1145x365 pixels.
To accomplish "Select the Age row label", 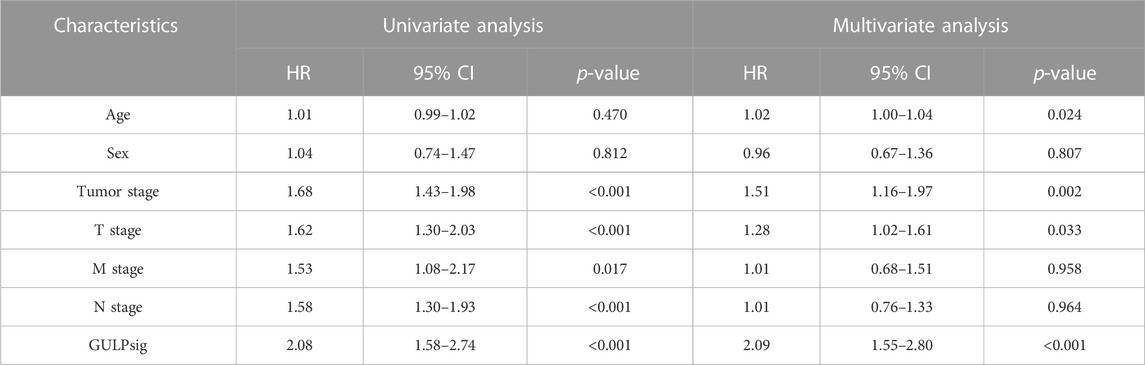I will click(x=118, y=114).
